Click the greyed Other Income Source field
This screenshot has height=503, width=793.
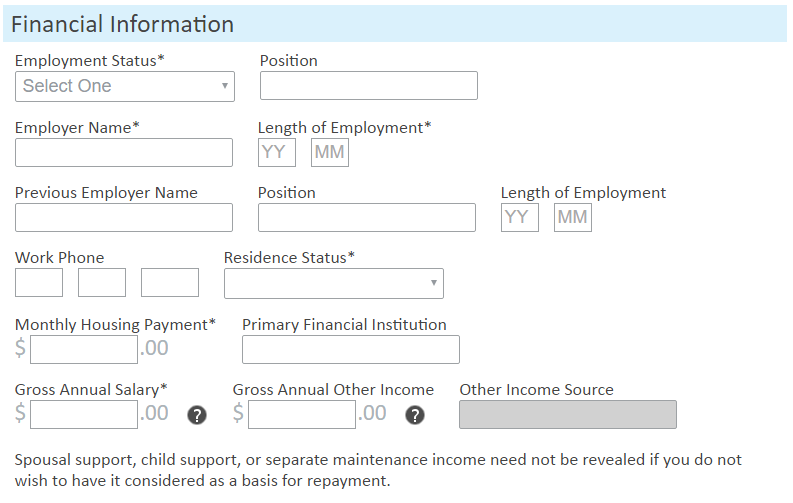coord(568,415)
